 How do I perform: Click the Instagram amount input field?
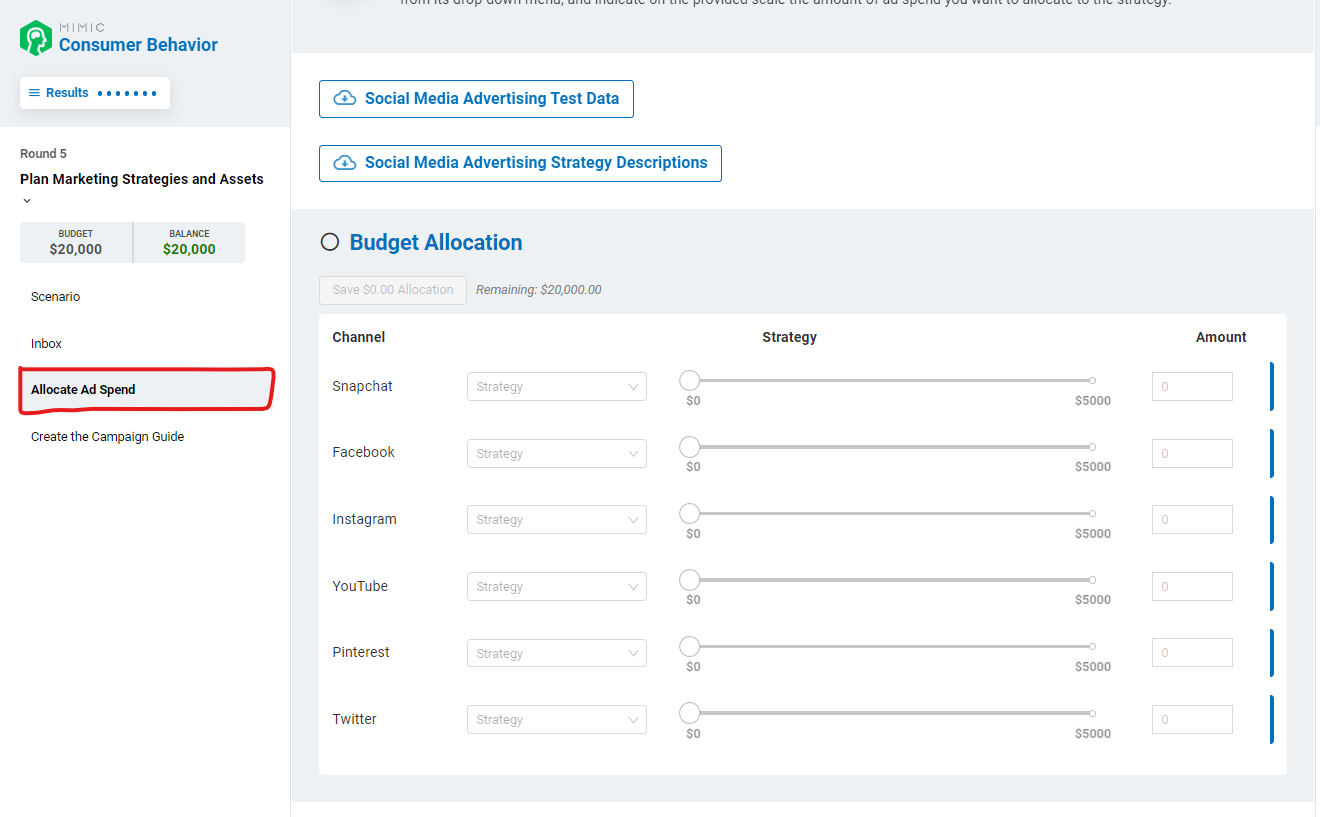point(1192,520)
